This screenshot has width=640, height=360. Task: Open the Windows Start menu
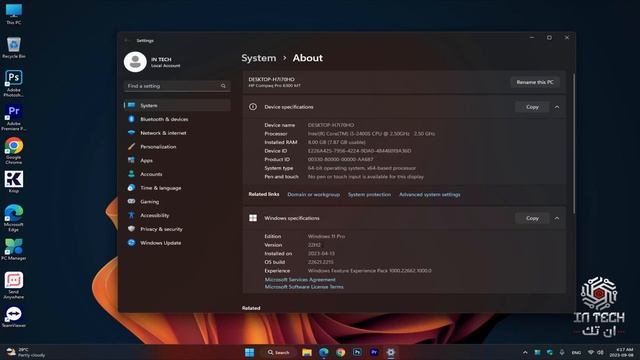(x=249, y=352)
